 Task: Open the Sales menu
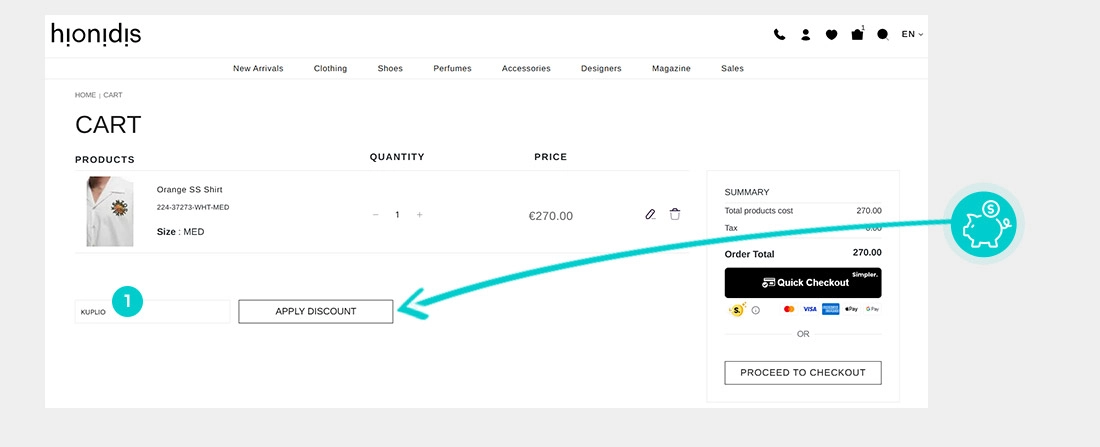point(732,68)
